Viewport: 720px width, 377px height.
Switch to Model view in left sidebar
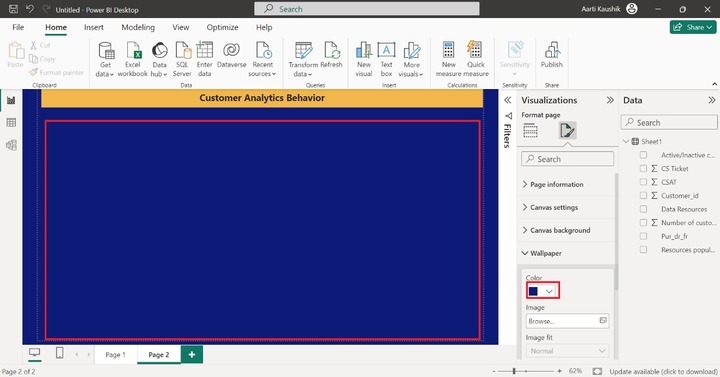[11, 145]
